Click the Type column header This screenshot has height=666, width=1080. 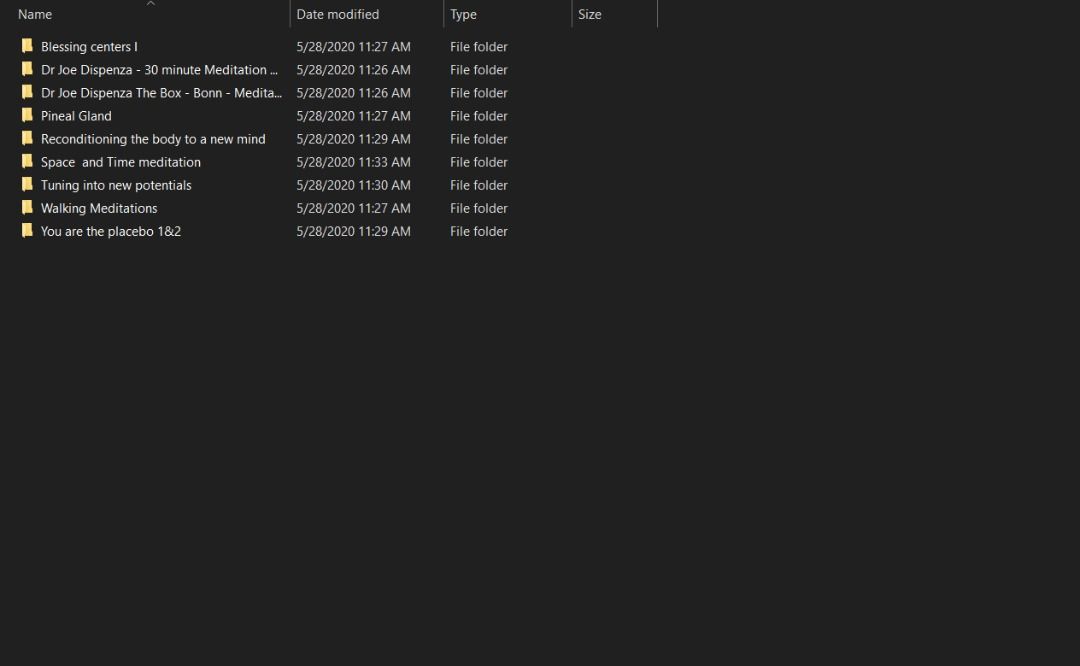click(x=463, y=15)
